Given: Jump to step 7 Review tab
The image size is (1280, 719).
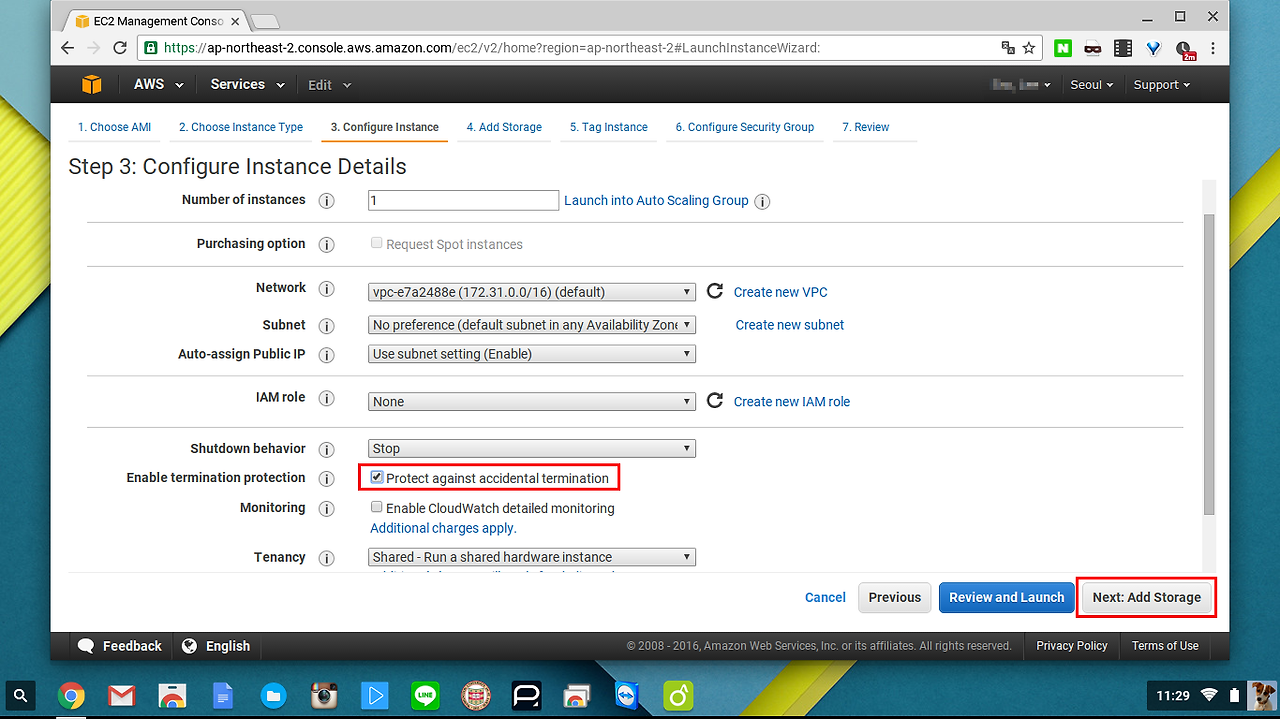Looking at the screenshot, I should click(866, 127).
